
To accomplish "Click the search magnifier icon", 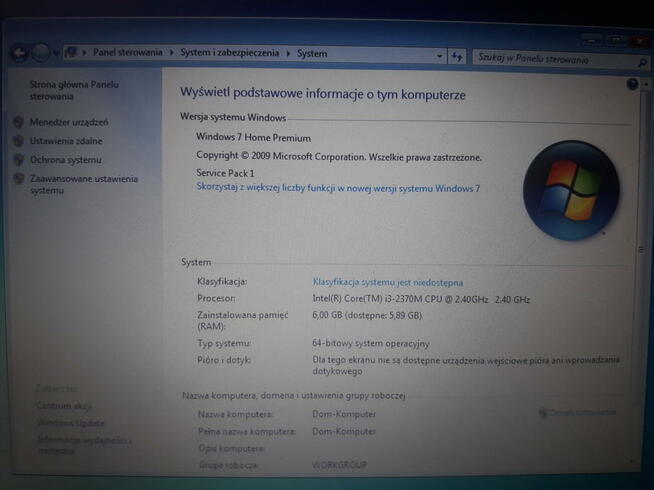I will coord(642,63).
